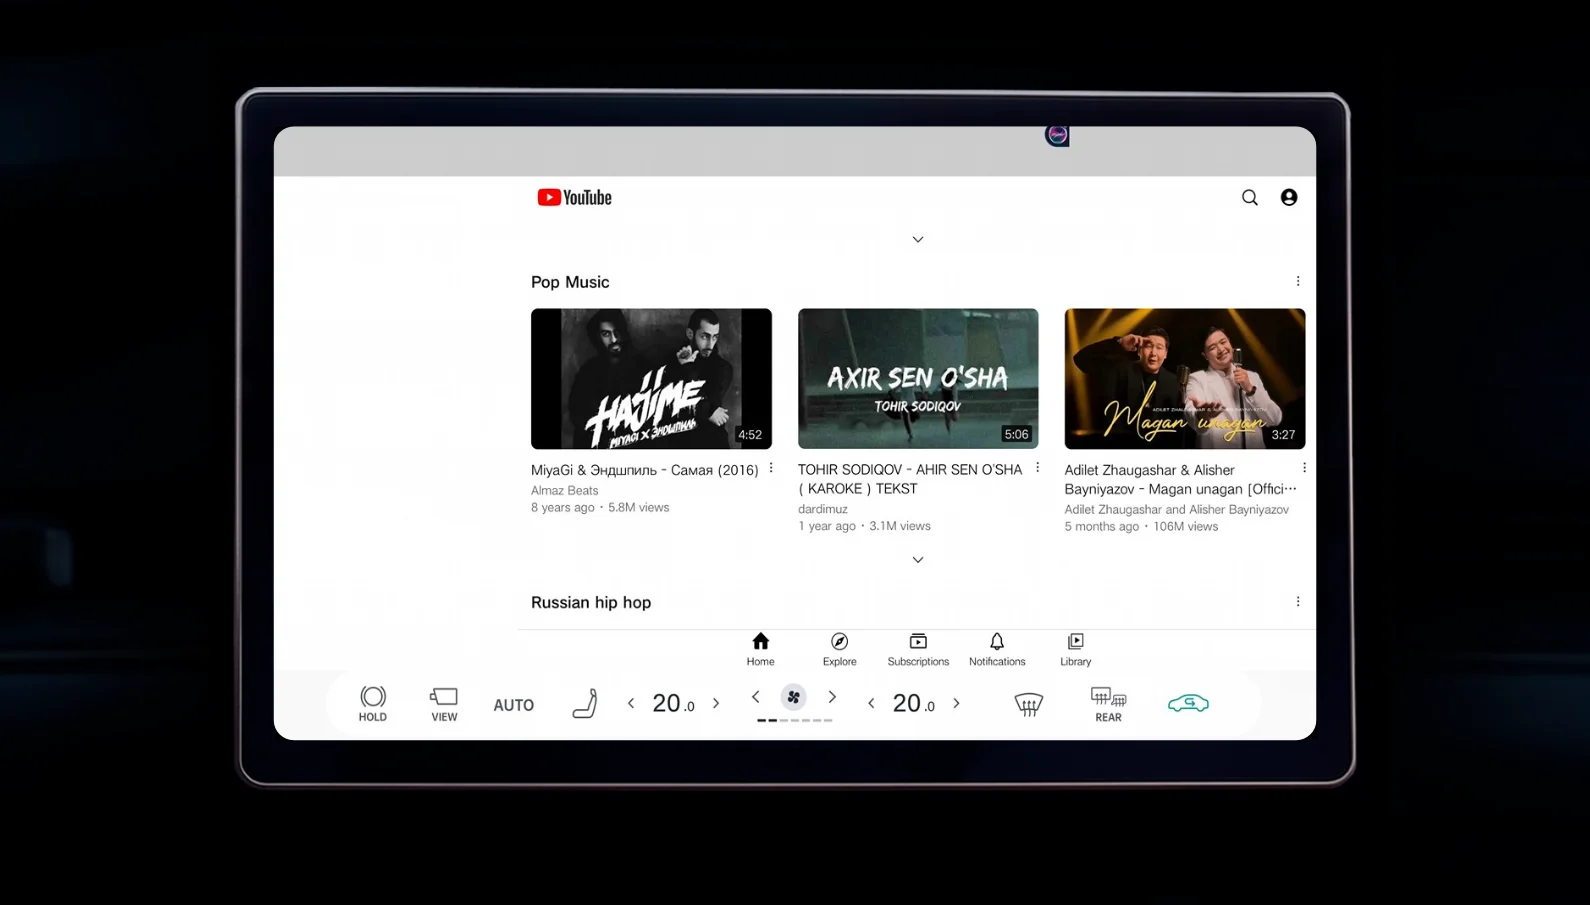The width and height of the screenshot is (1590, 905).
Task: Toggle the front windshield defrost
Action: 1028,704
